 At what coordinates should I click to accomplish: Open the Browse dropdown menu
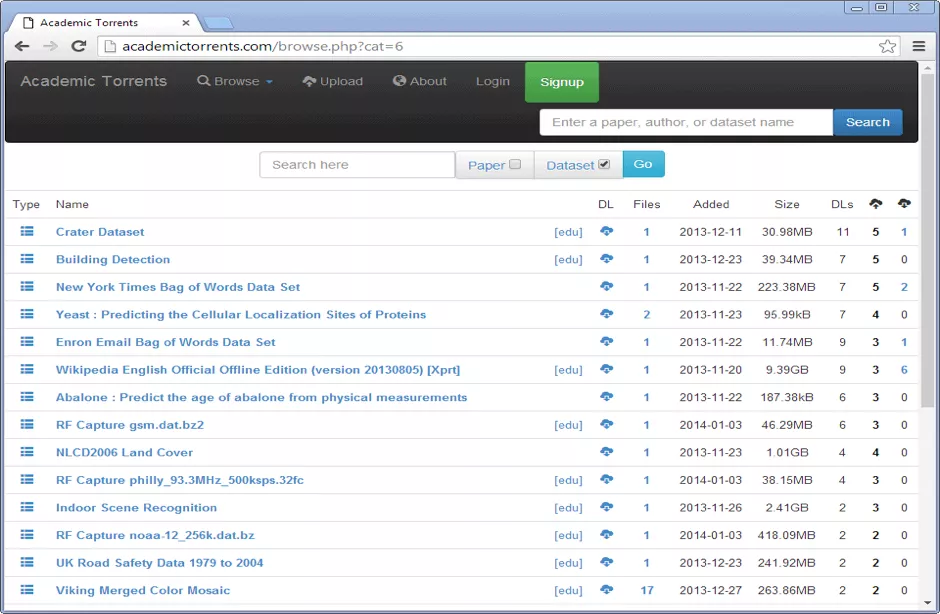pyautogui.click(x=234, y=81)
